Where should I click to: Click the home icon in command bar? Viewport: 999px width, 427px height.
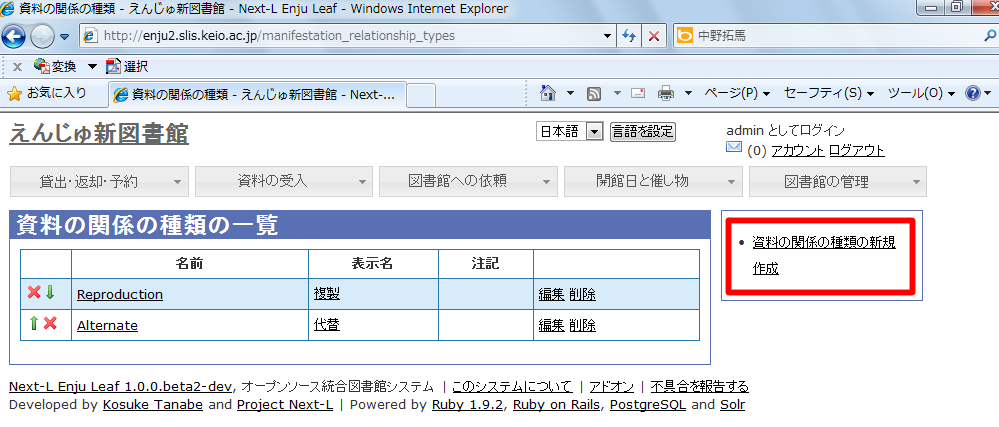(x=547, y=93)
